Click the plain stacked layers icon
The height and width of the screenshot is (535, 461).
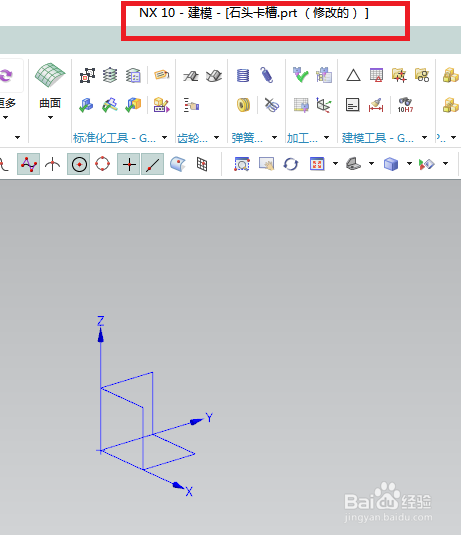pyautogui.click(x=110, y=75)
